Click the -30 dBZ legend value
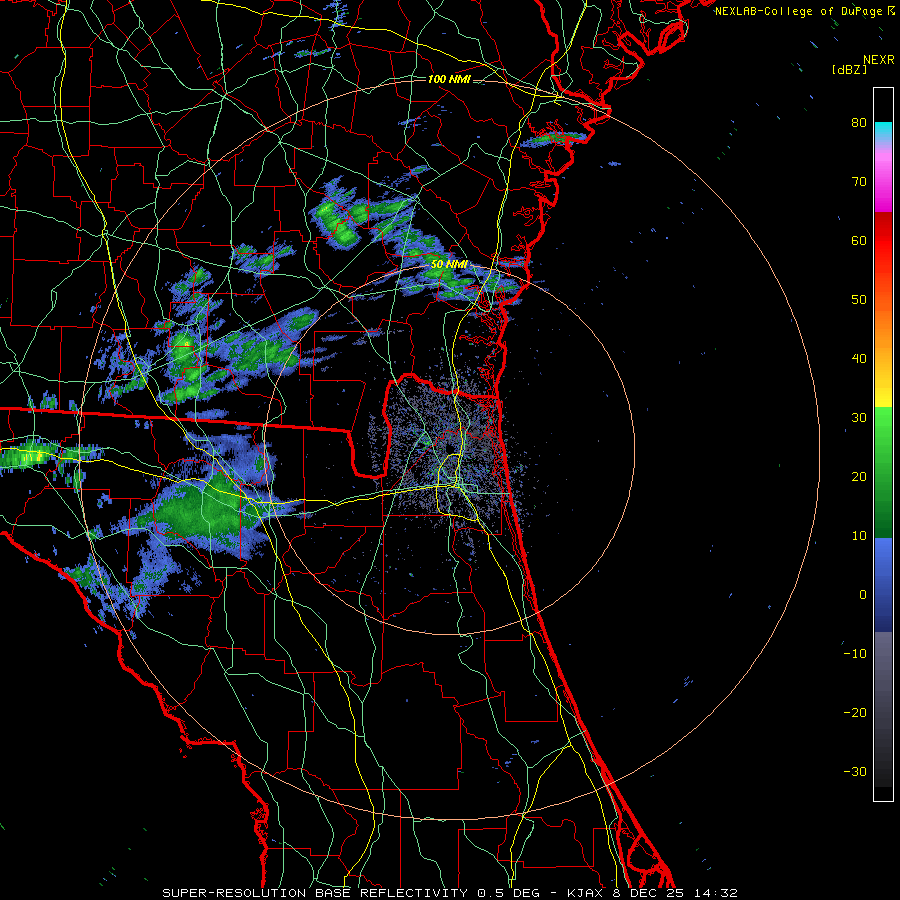 pos(855,771)
